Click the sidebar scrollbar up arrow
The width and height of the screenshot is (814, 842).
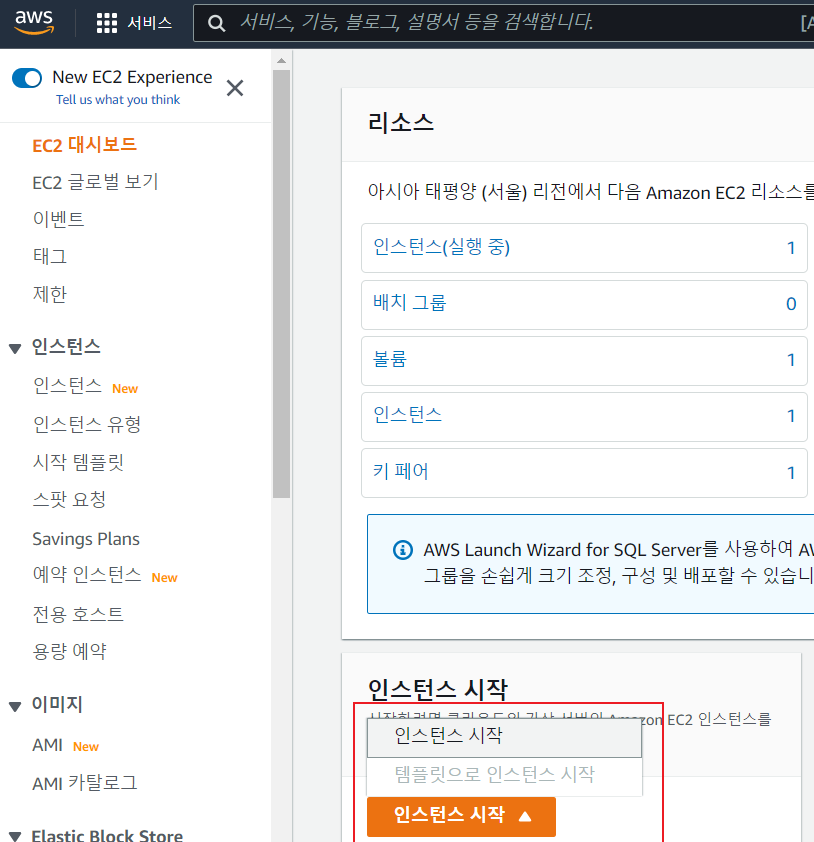281,61
